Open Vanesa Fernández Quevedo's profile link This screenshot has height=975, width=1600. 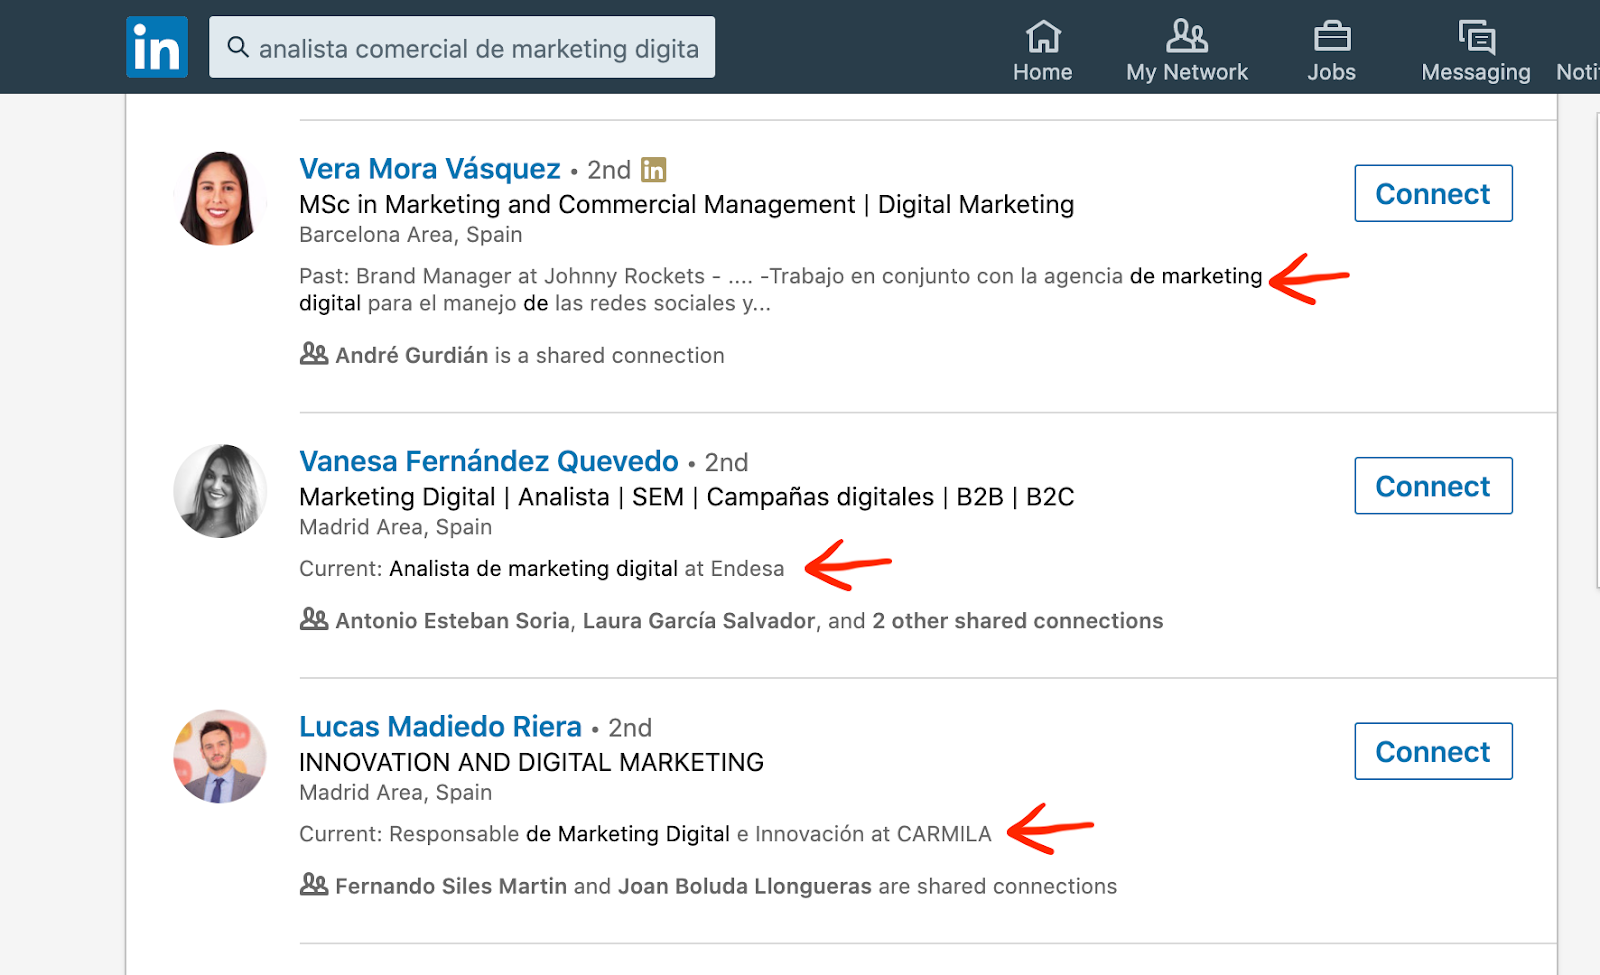[x=489, y=461]
